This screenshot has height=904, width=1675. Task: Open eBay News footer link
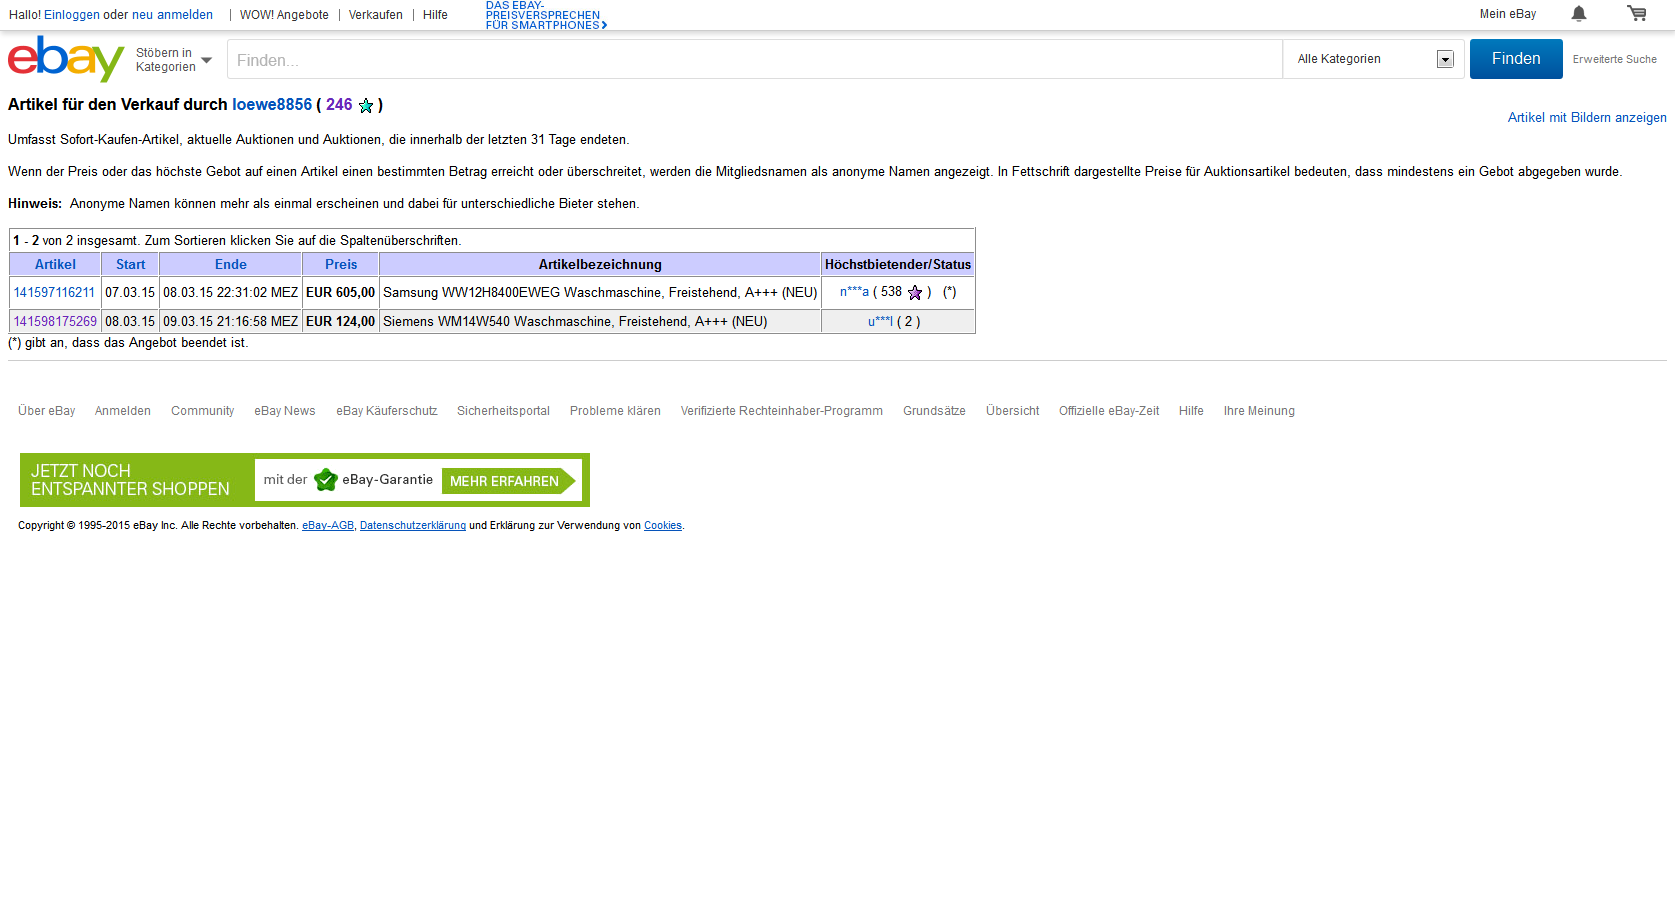[284, 411]
